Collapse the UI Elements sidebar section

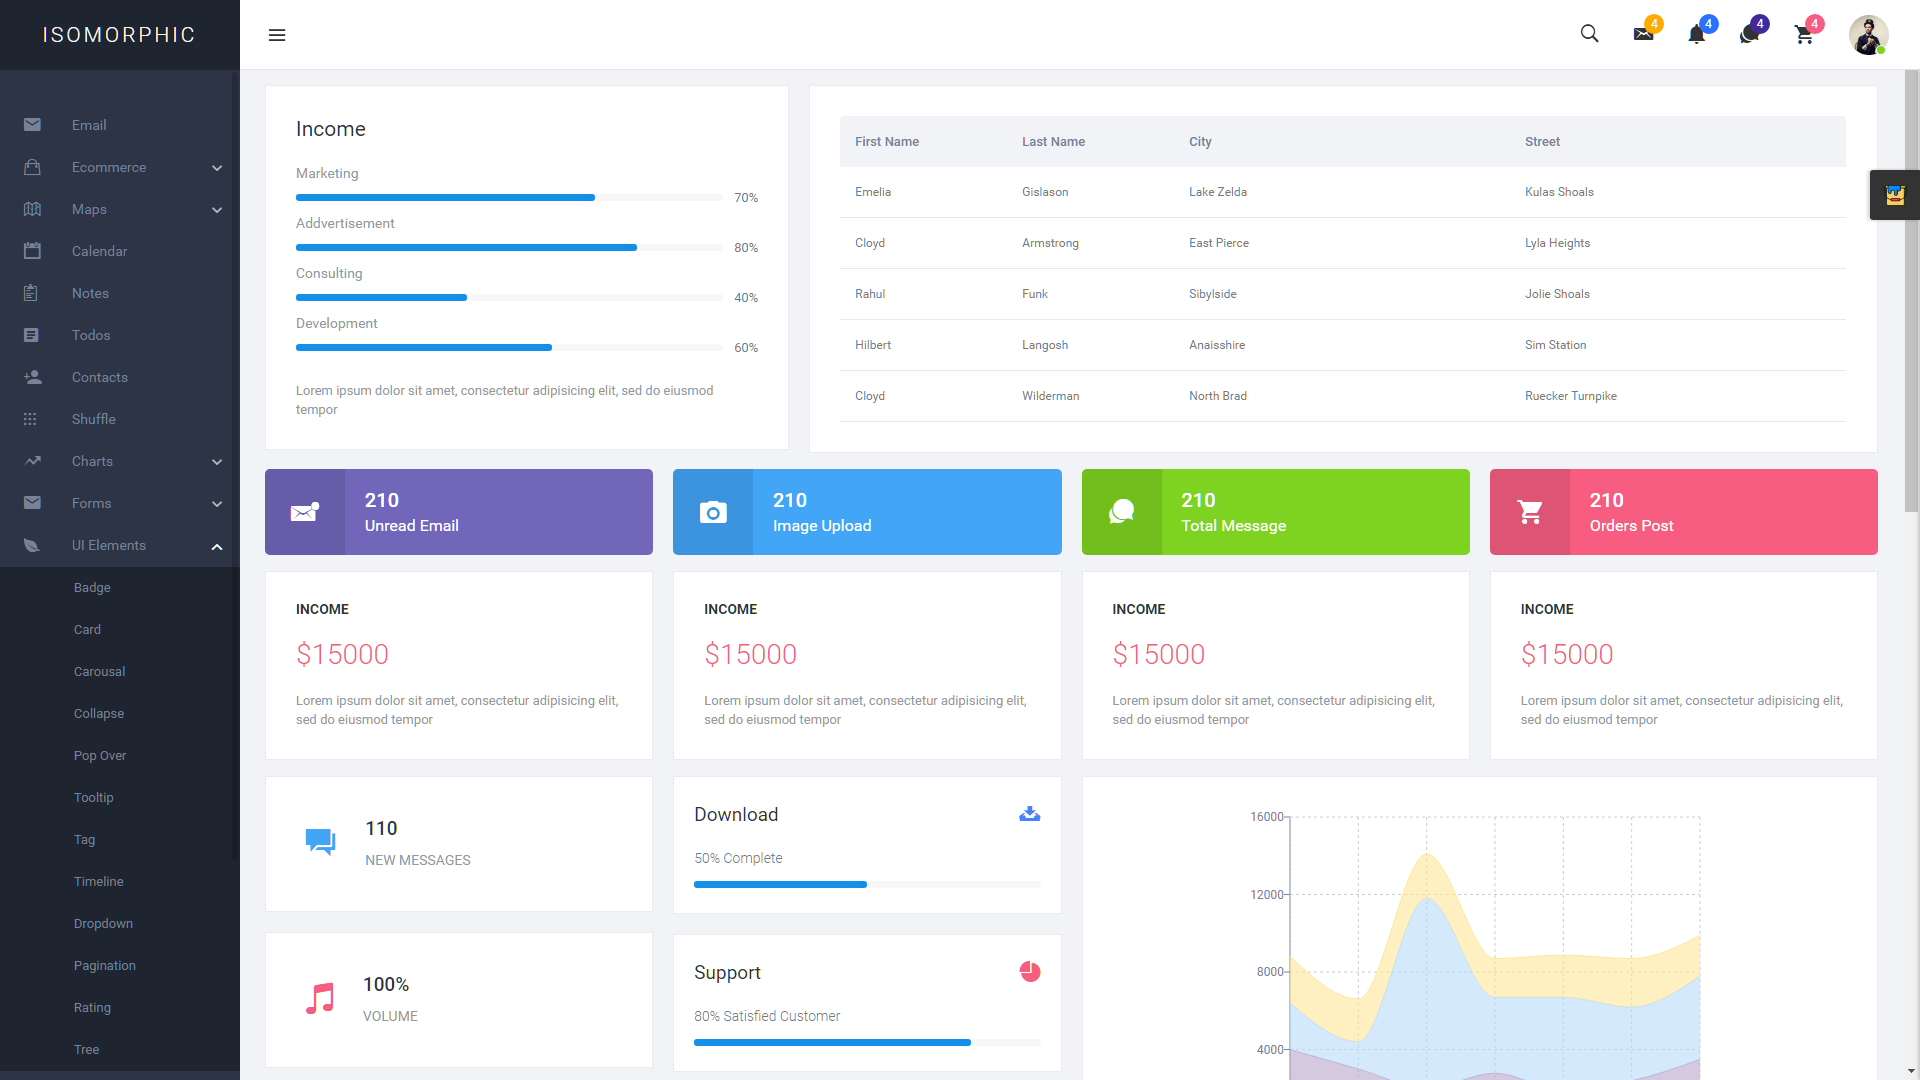(x=215, y=545)
